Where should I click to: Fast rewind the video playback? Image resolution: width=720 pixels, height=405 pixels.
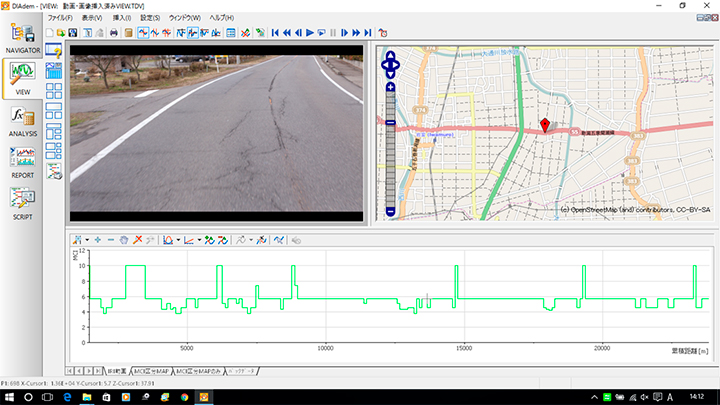tap(287, 33)
